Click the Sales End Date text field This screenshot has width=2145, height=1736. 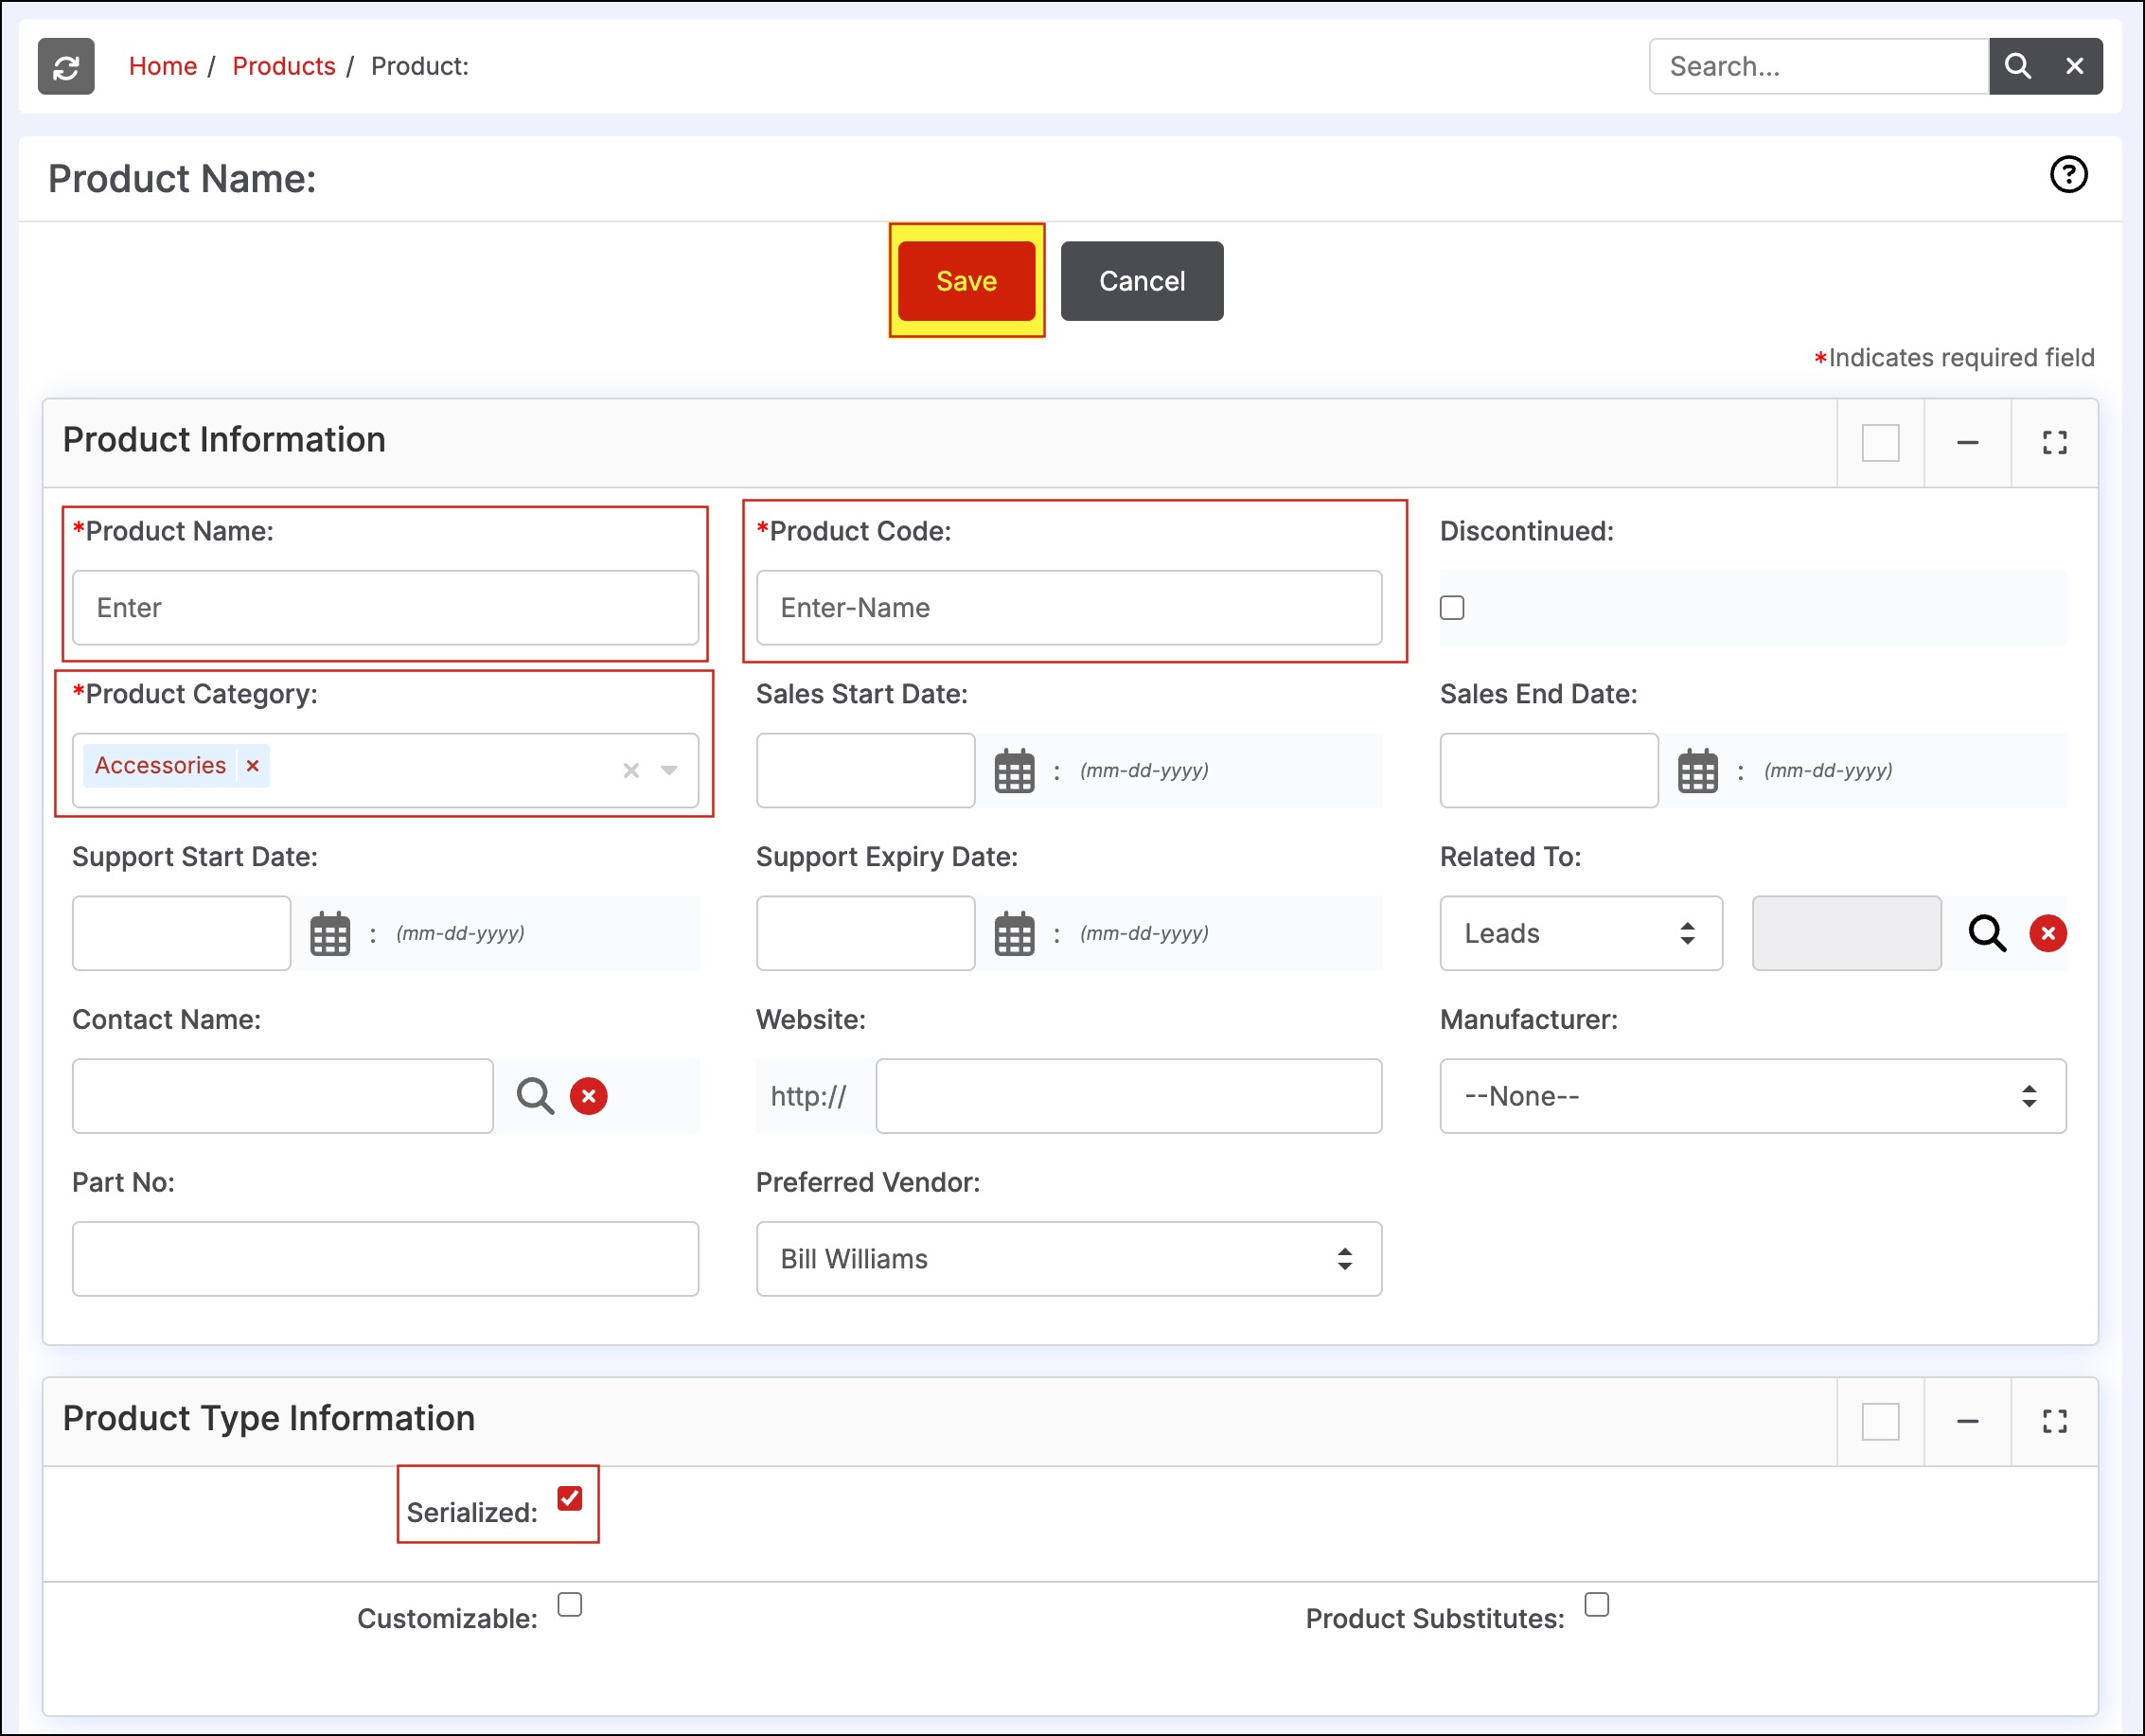tap(1549, 771)
